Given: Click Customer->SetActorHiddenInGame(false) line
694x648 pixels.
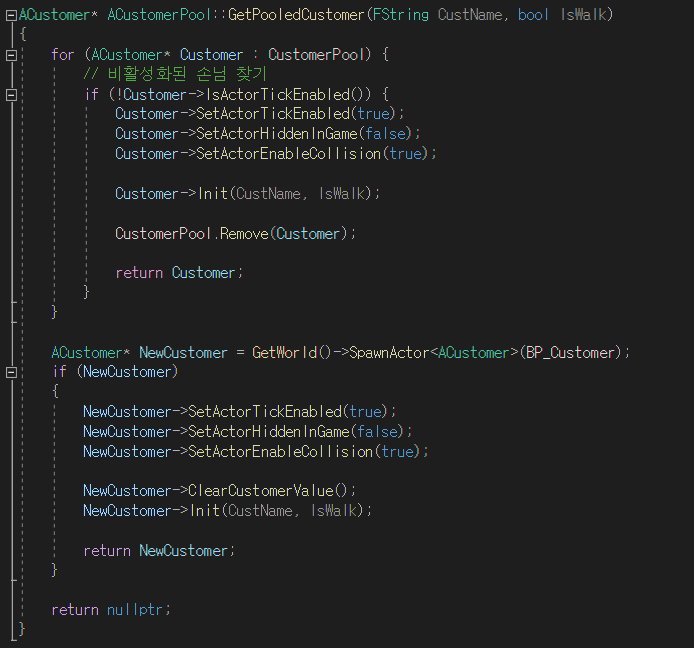Looking at the screenshot, I should [x=268, y=134].
